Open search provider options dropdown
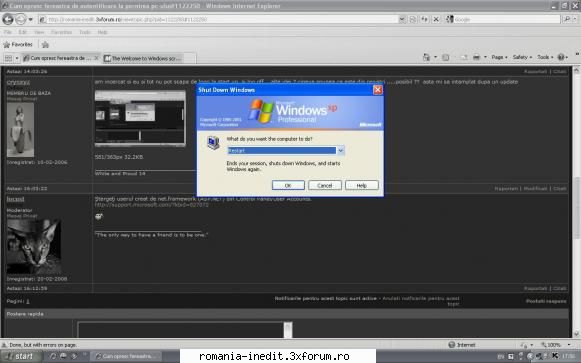Viewport: 581px width, 363px height. click(574, 19)
